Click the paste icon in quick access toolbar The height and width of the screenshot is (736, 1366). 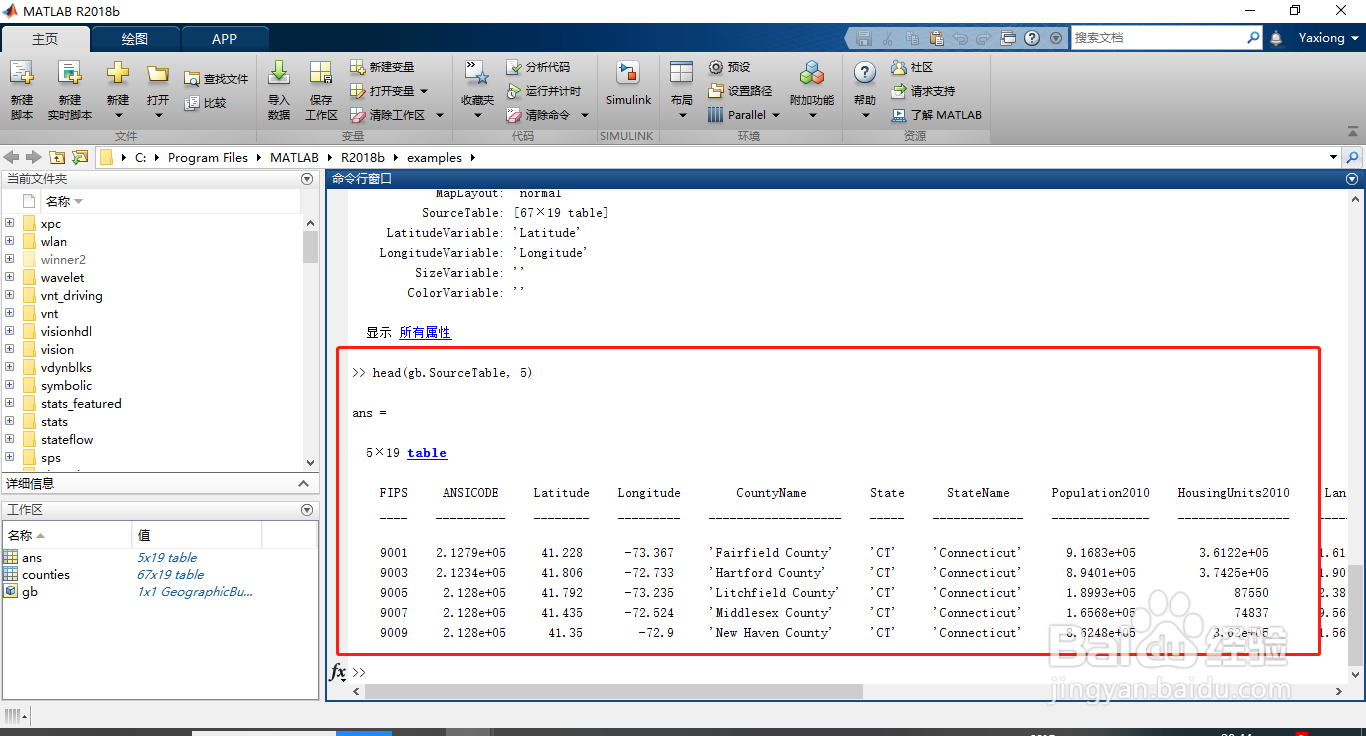coord(936,38)
